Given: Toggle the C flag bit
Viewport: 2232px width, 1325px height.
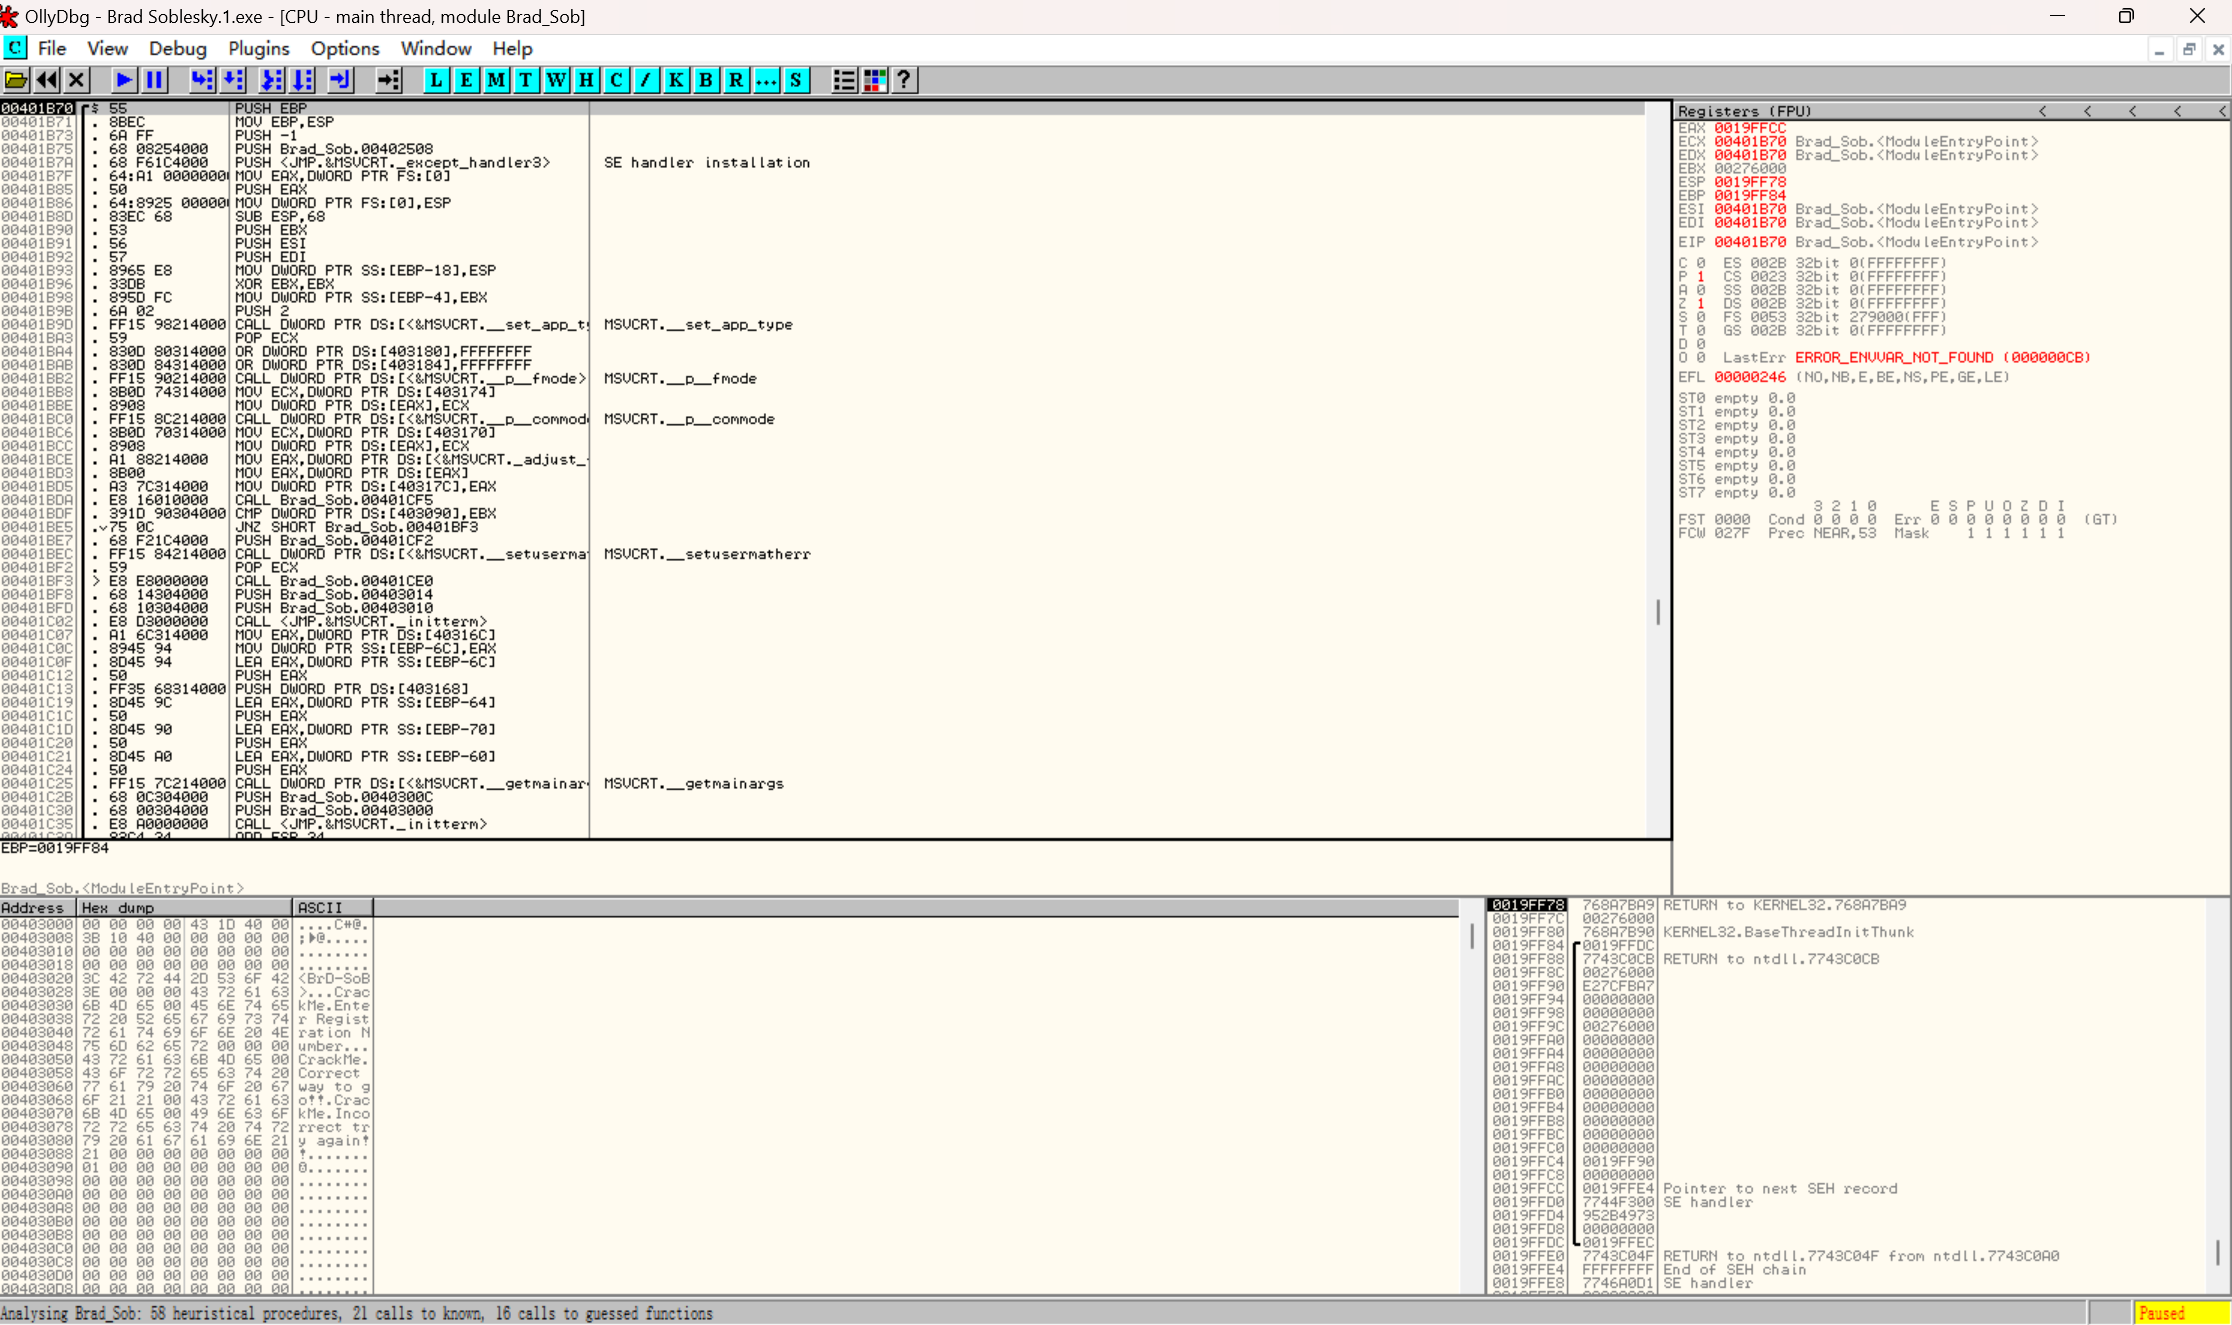Looking at the screenshot, I should (1700, 263).
